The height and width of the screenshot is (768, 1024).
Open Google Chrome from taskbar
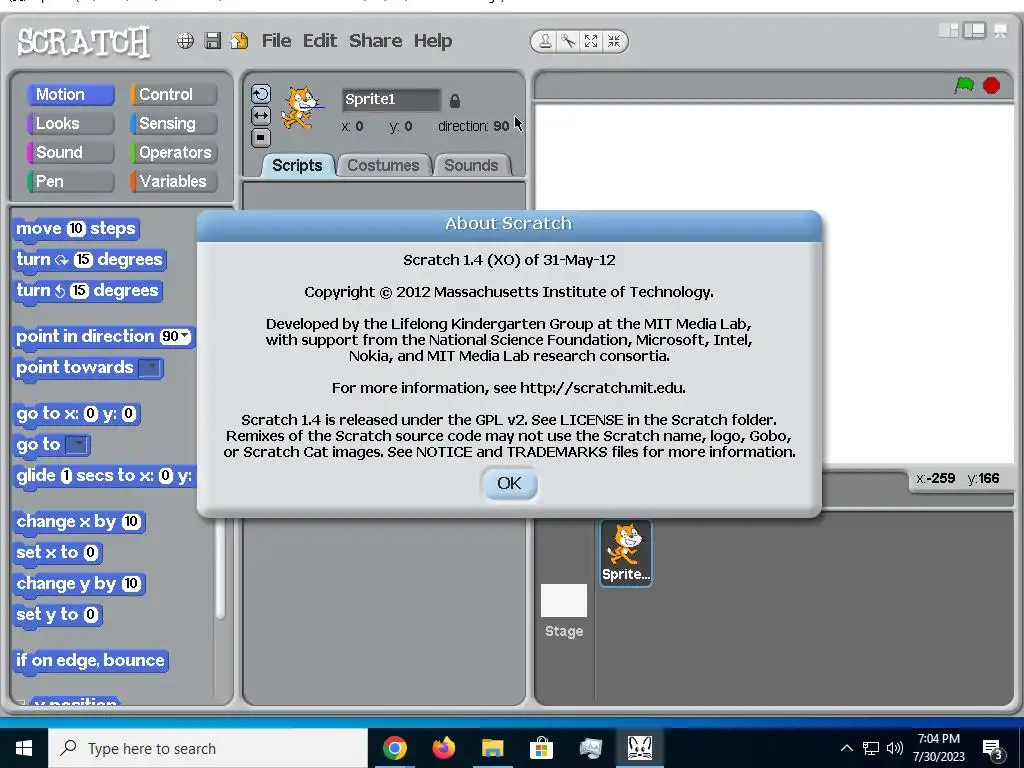[394, 748]
